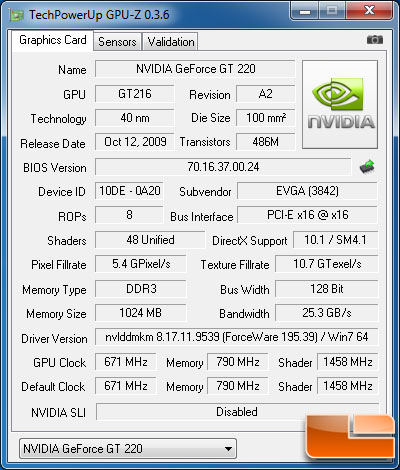The image size is (400, 470).
Task: Click the Name field showing GeForce GT 220
Action: (195, 69)
